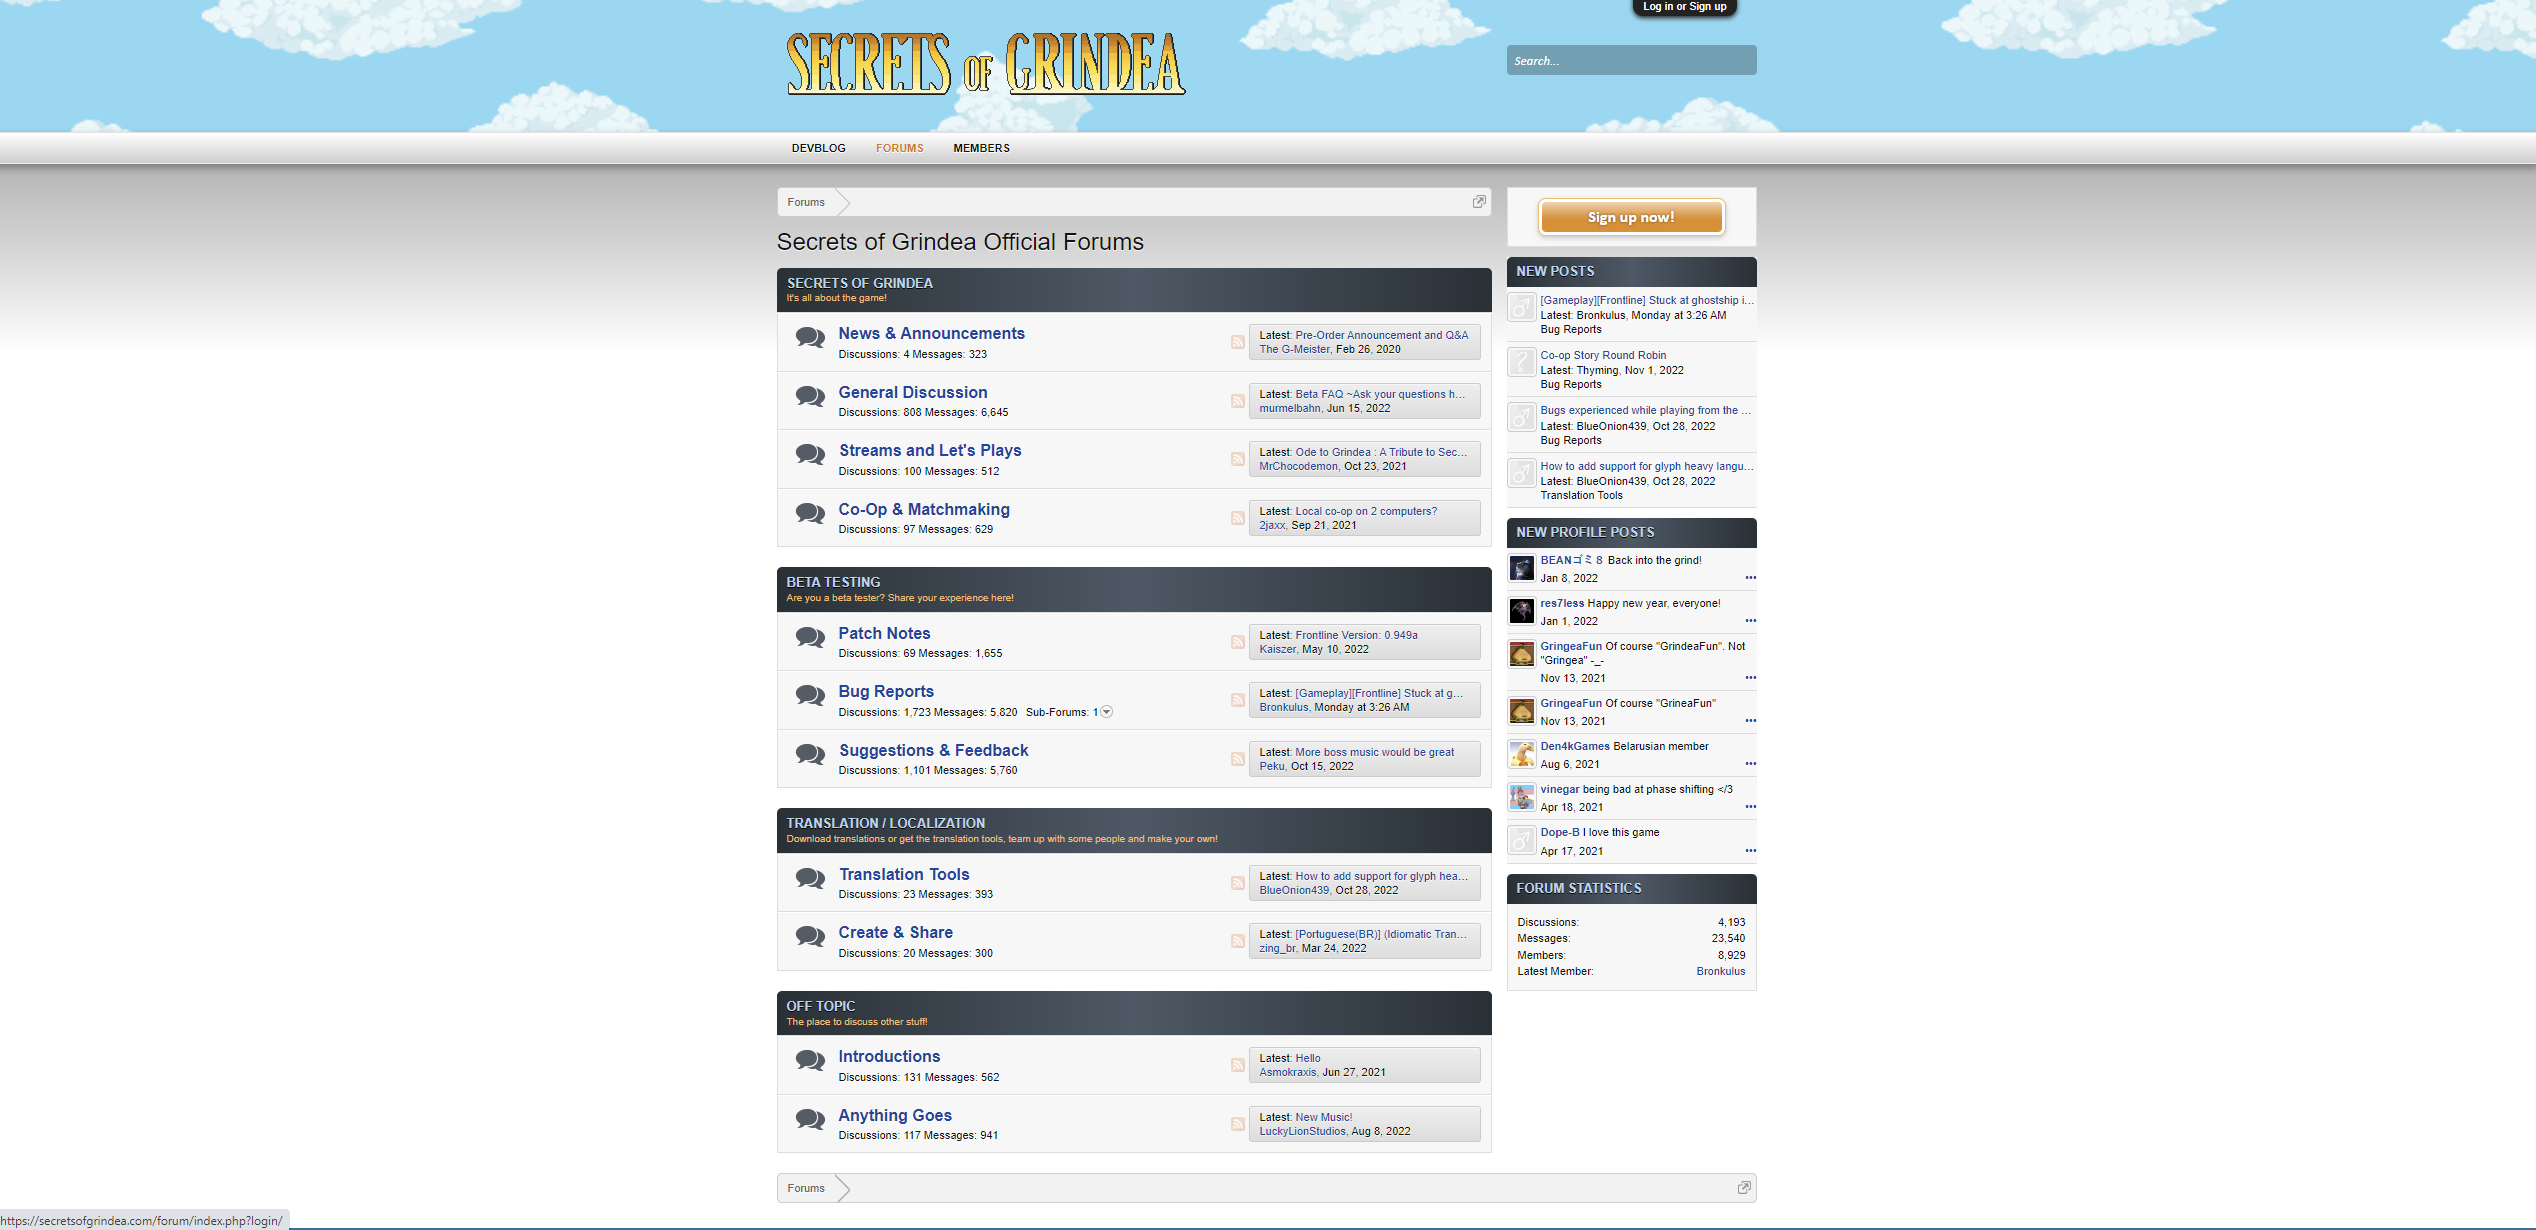Open latest post Frontline Version: 0.949a
This screenshot has height=1230, width=2536.
click(1356, 635)
